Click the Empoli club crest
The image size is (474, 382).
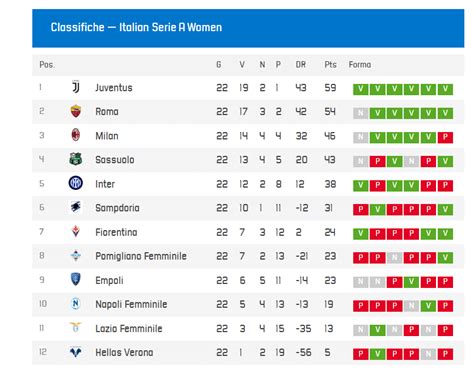click(76, 279)
